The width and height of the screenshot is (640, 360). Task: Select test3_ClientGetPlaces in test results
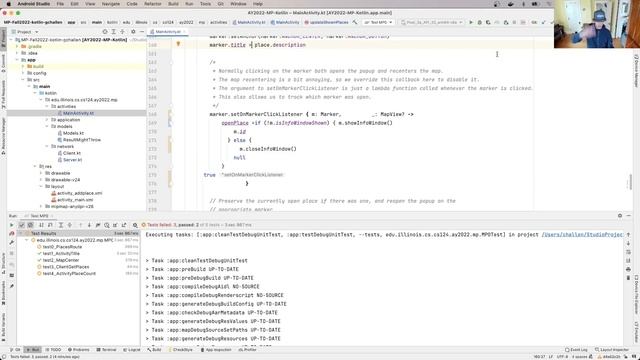point(66,267)
